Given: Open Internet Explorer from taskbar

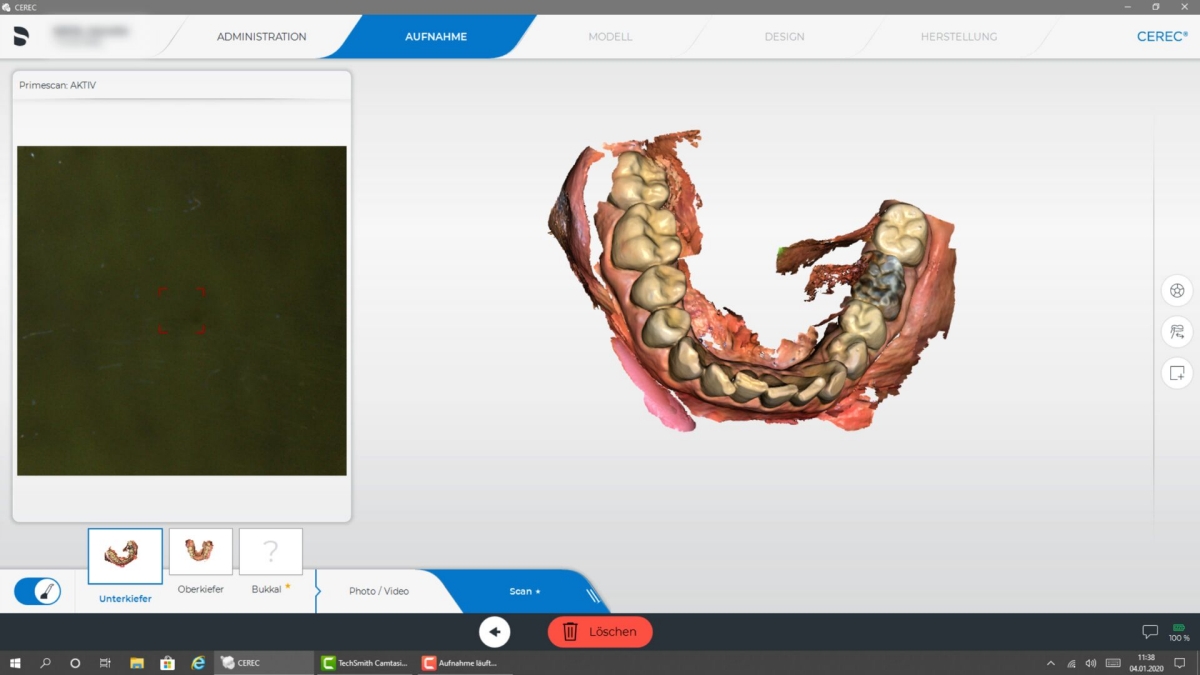Looking at the screenshot, I should tap(198, 663).
